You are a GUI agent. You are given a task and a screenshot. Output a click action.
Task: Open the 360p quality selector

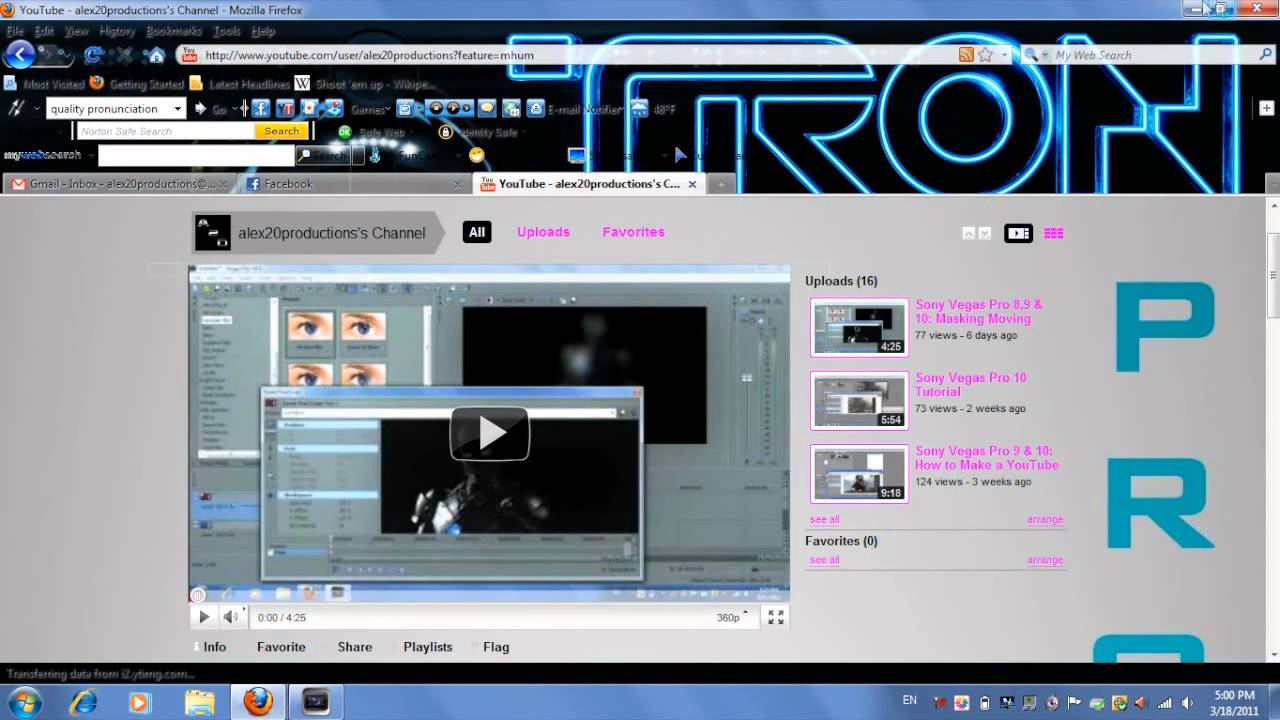click(x=732, y=617)
